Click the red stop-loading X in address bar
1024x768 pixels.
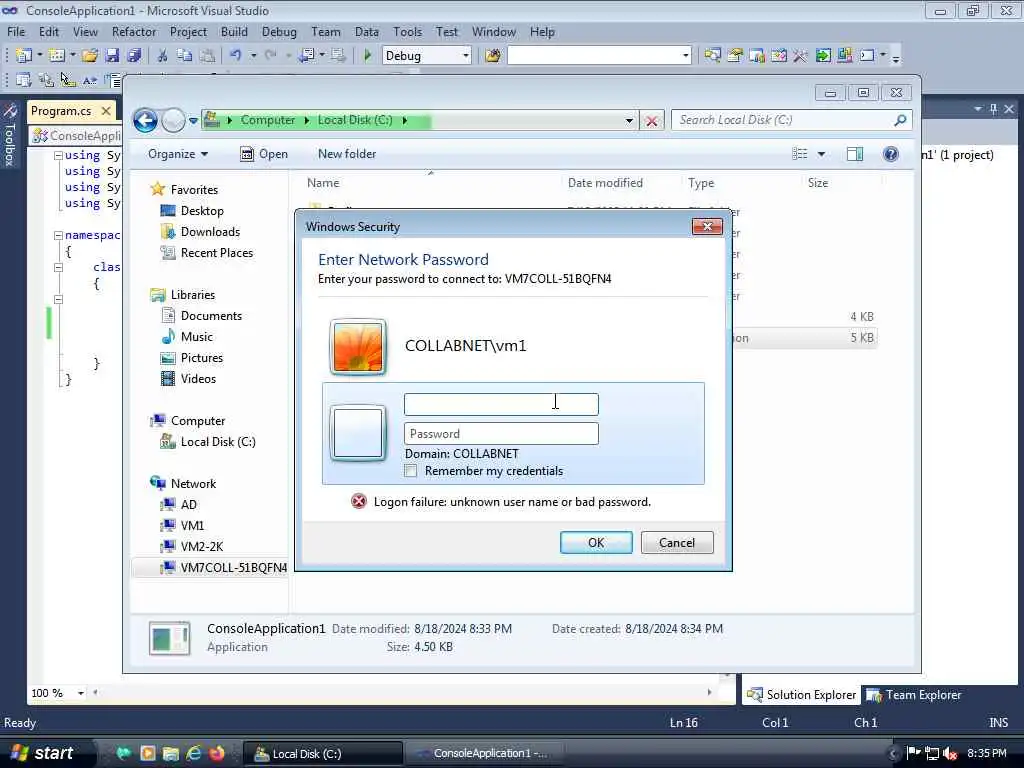[652, 121]
